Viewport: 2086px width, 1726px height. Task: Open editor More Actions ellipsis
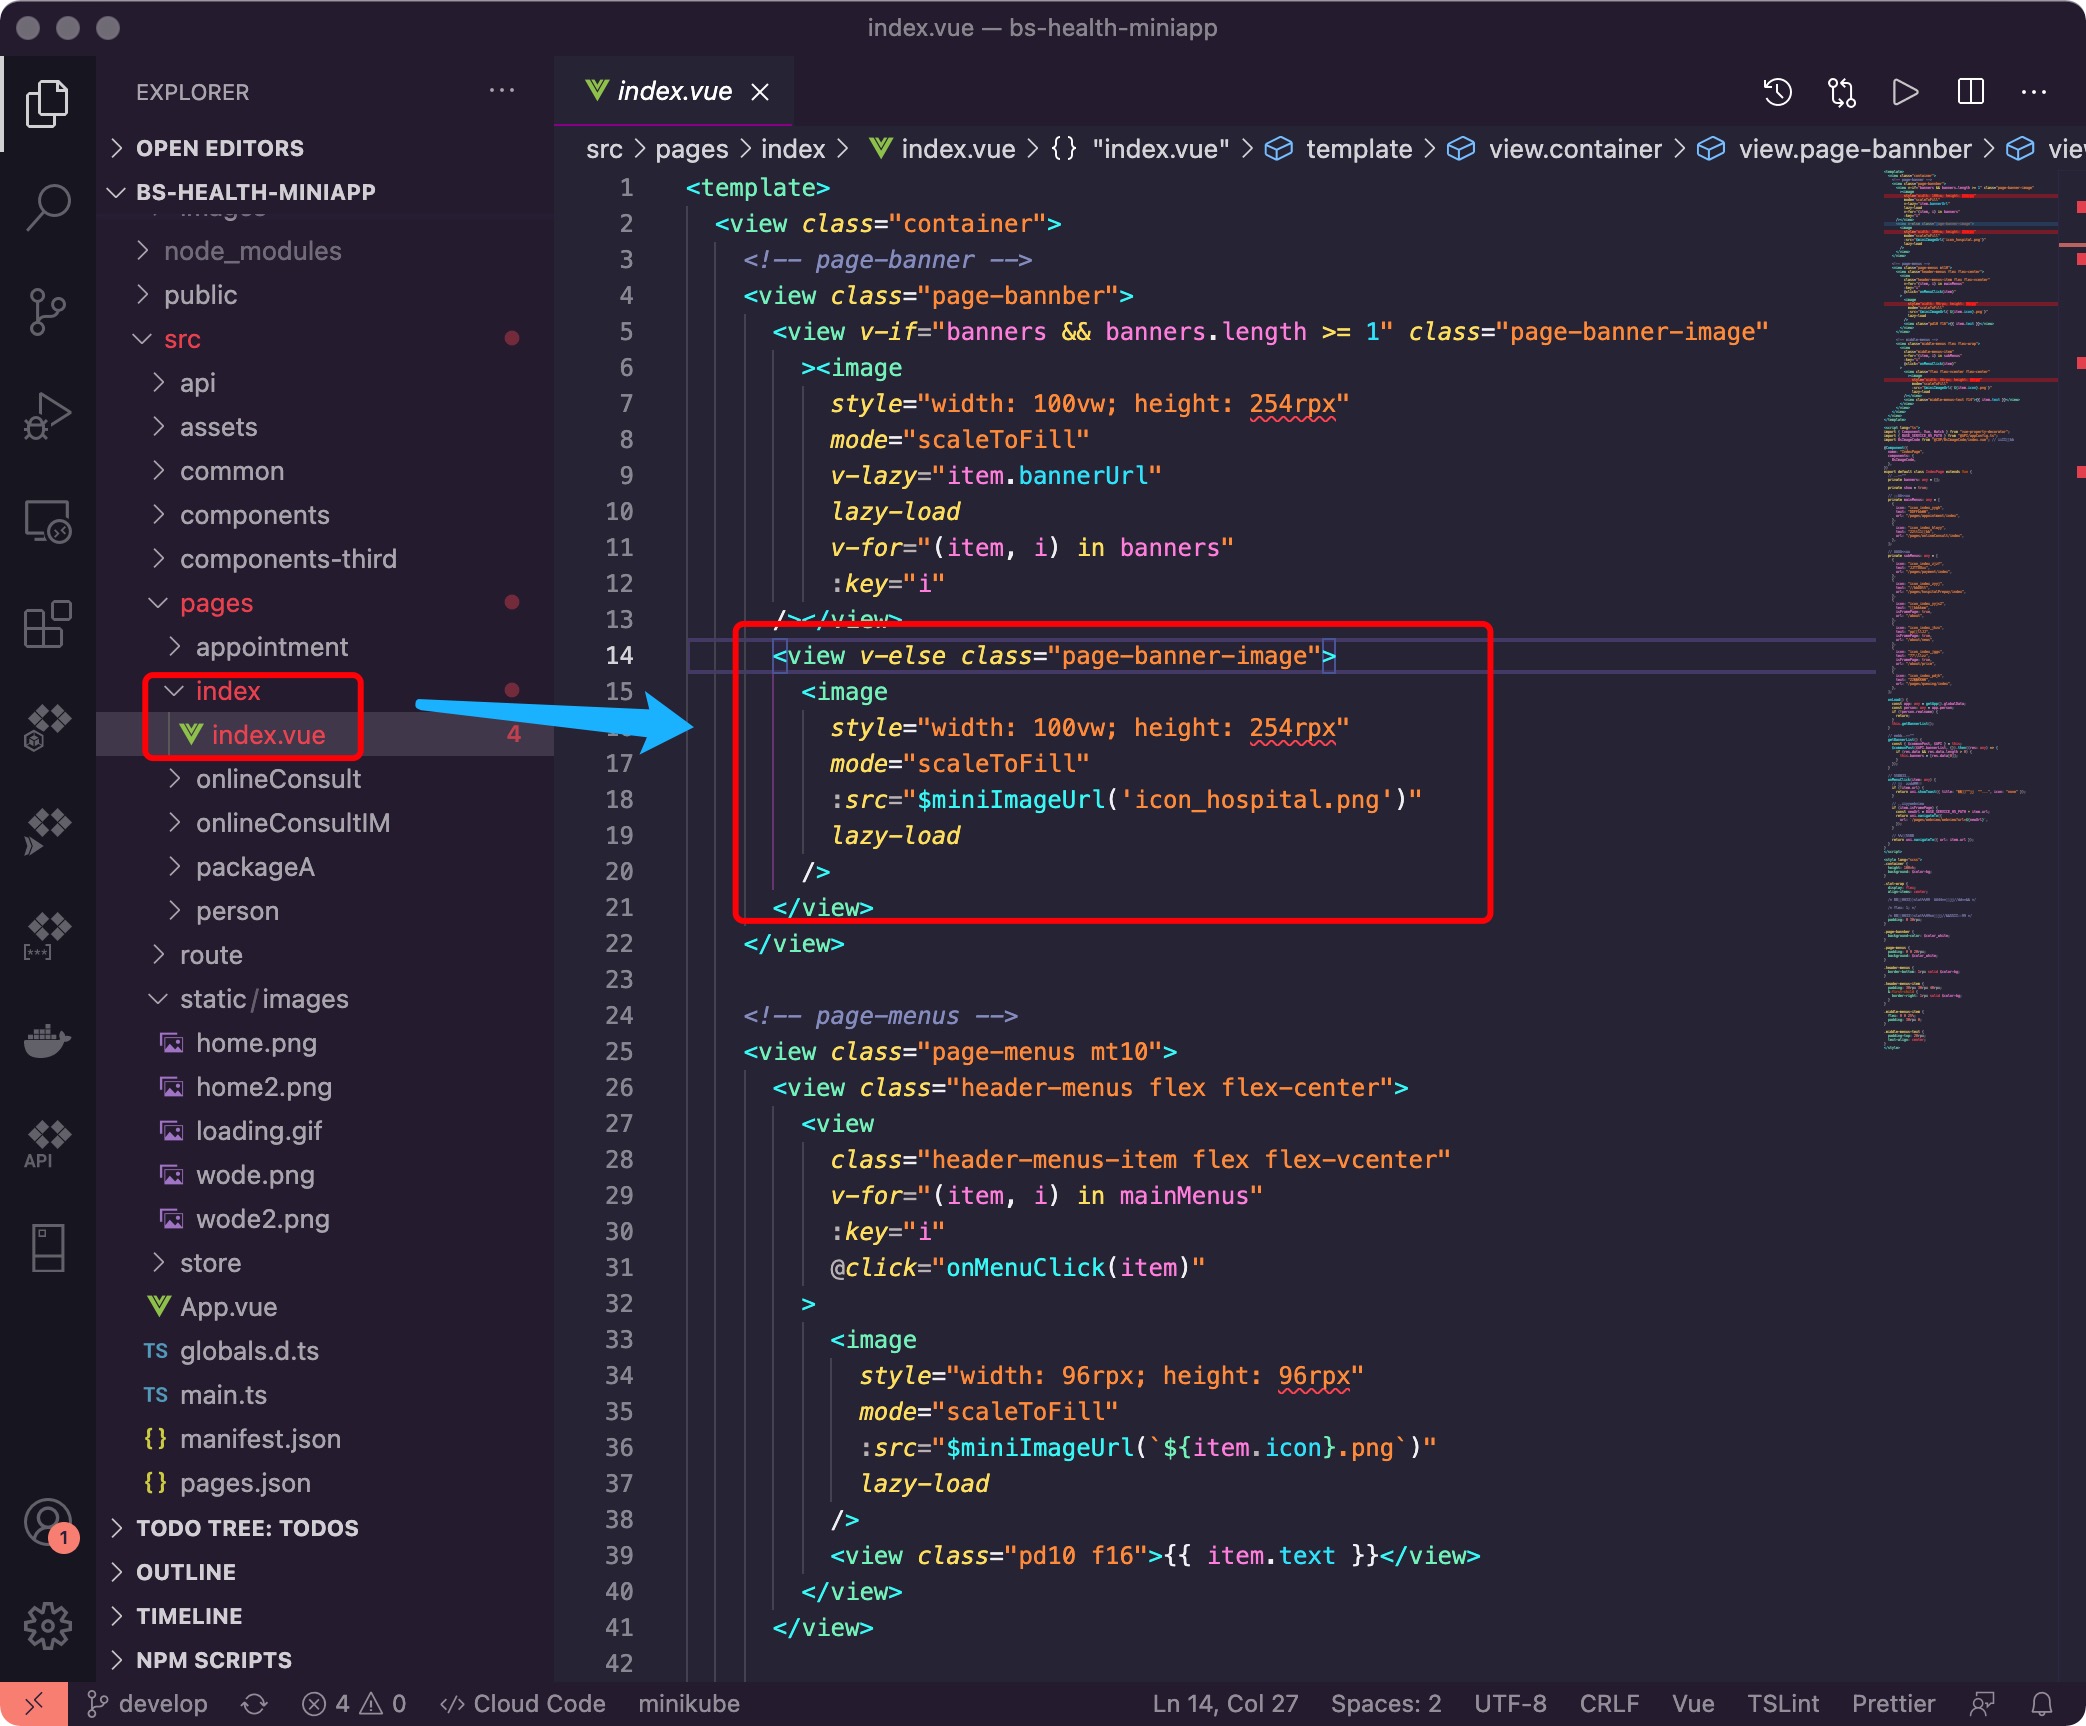pyautogui.click(x=2034, y=92)
